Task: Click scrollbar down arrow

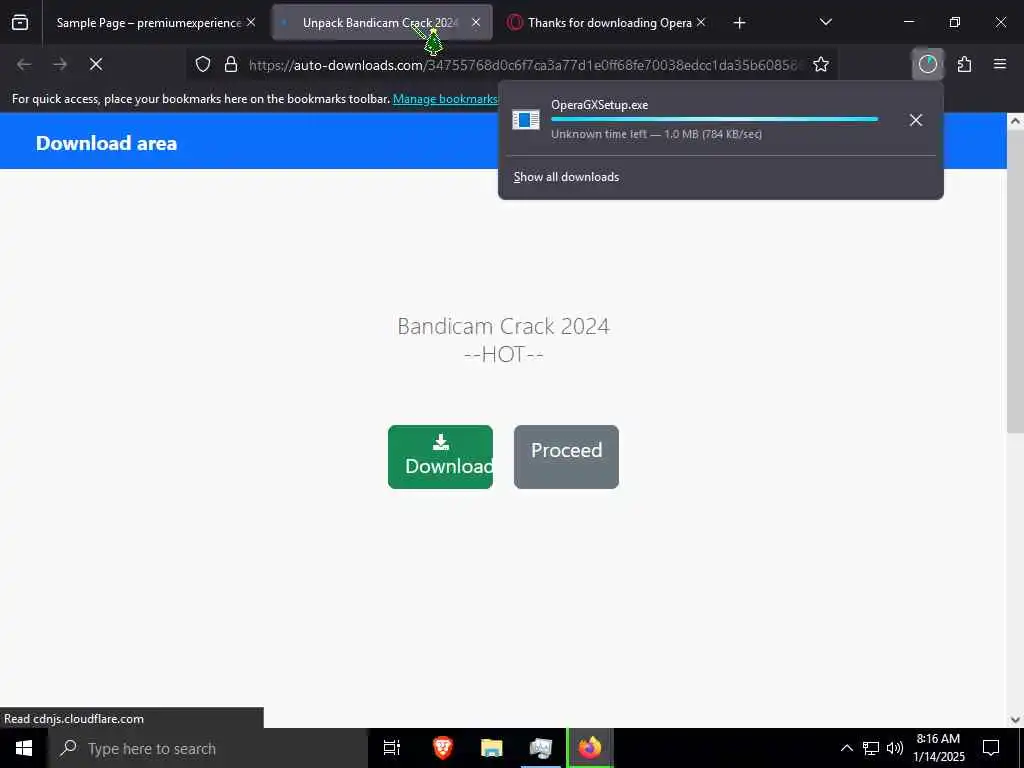Action: [x=1016, y=720]
